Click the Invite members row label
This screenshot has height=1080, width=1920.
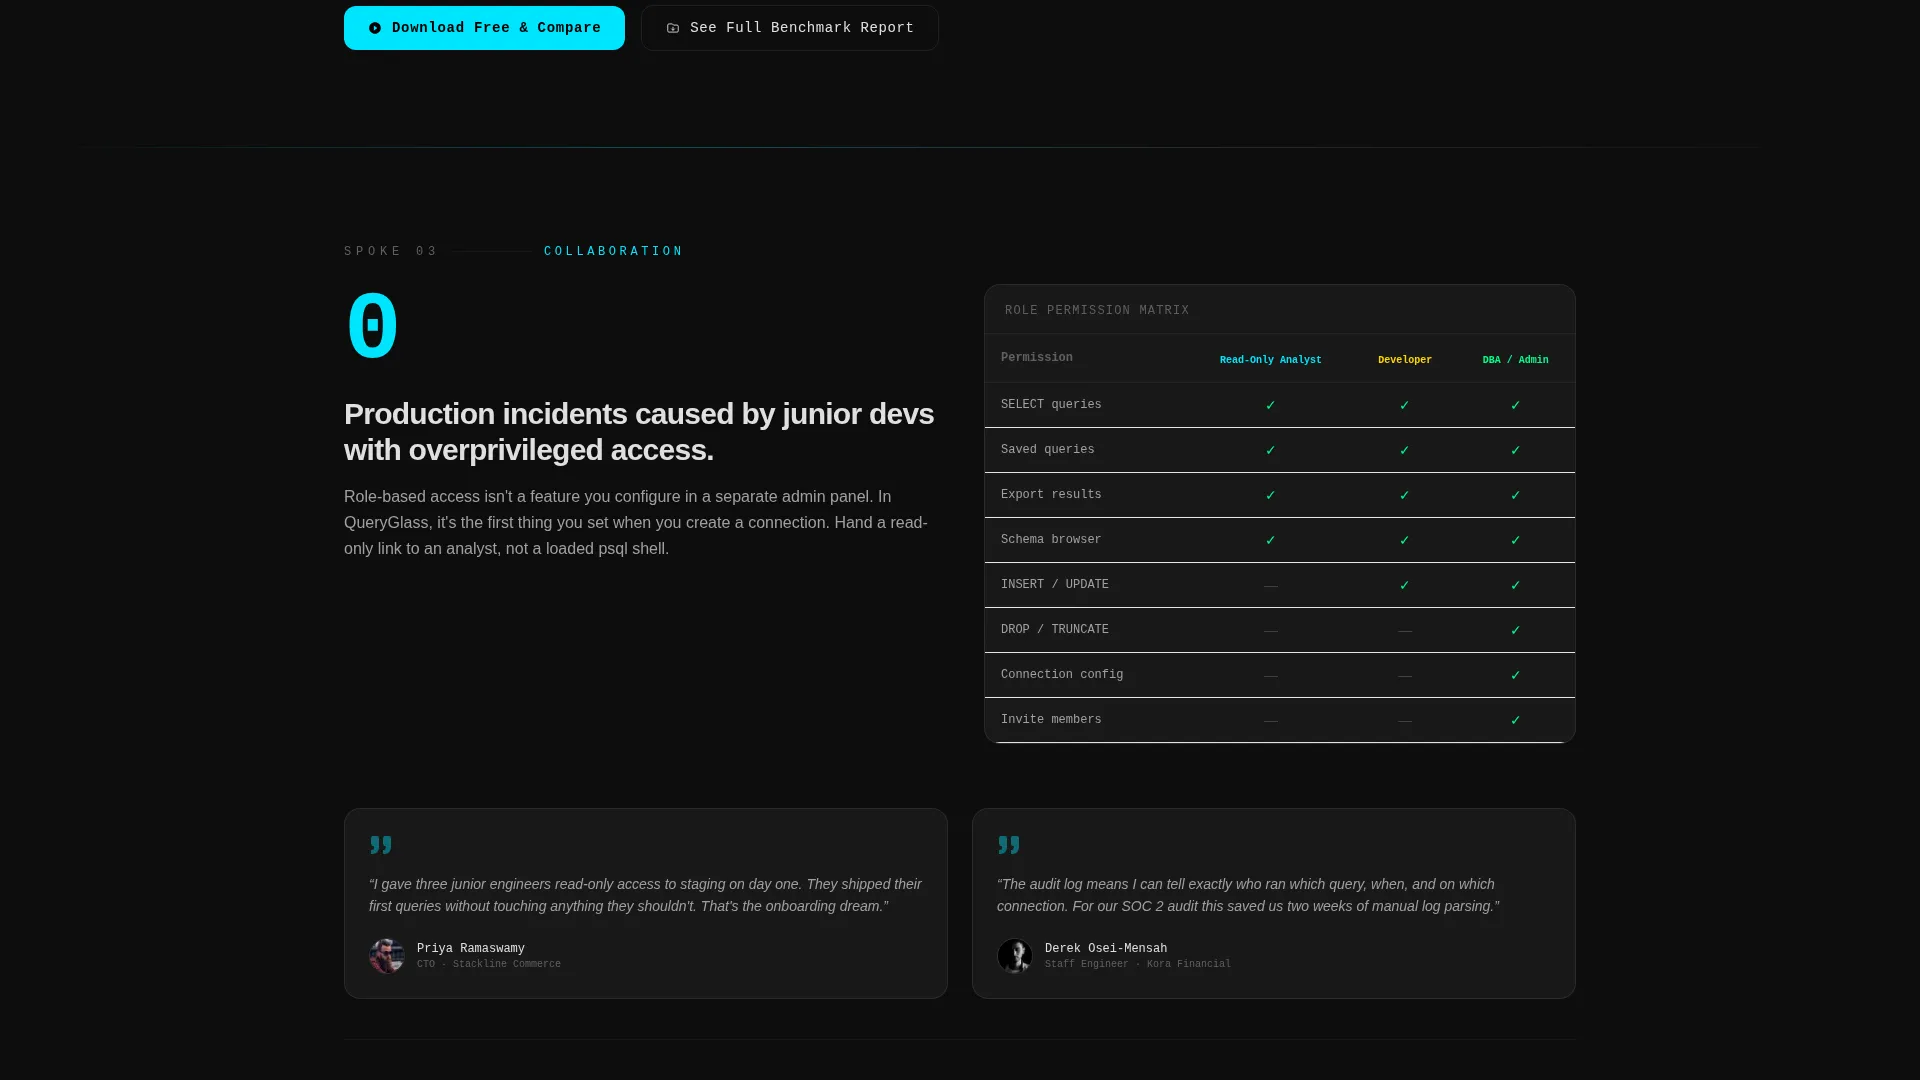pyautogui.click(x=1051, y=720)
